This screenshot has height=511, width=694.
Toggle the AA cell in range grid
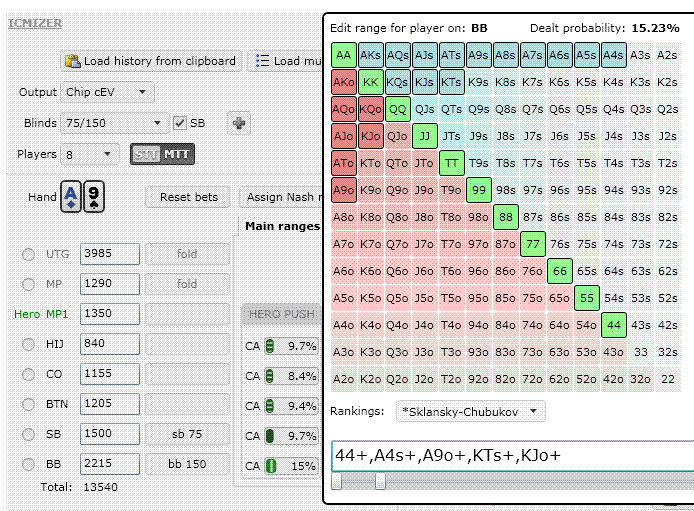click(x=343, y=55)
